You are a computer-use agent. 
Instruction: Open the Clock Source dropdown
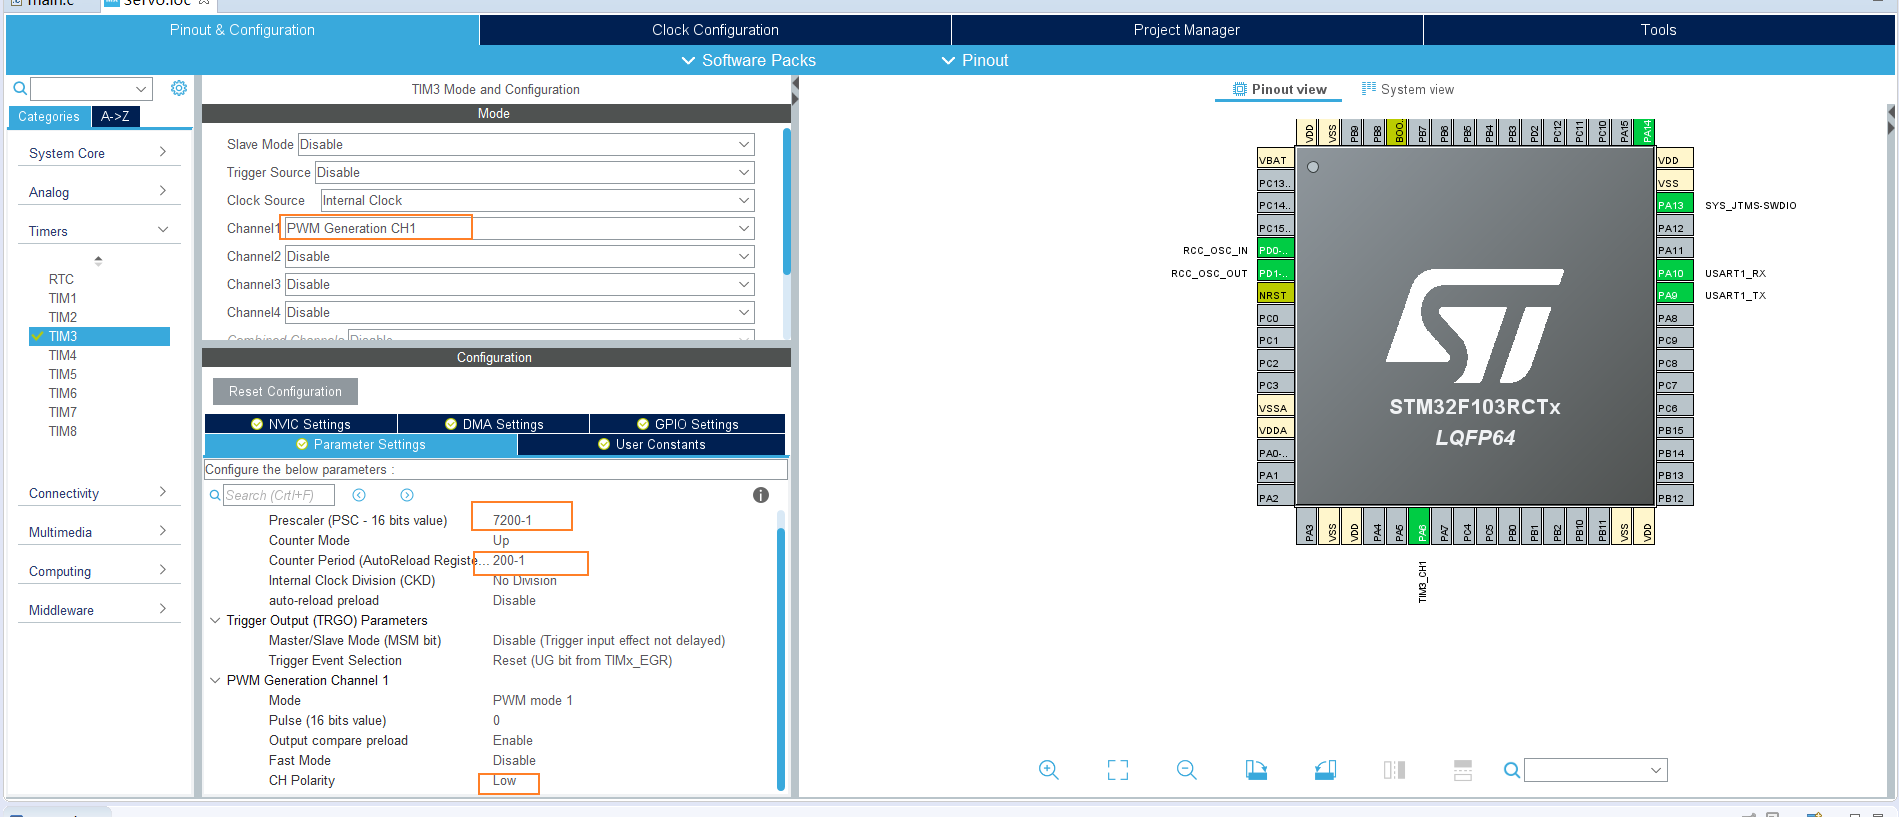point(538,200)
